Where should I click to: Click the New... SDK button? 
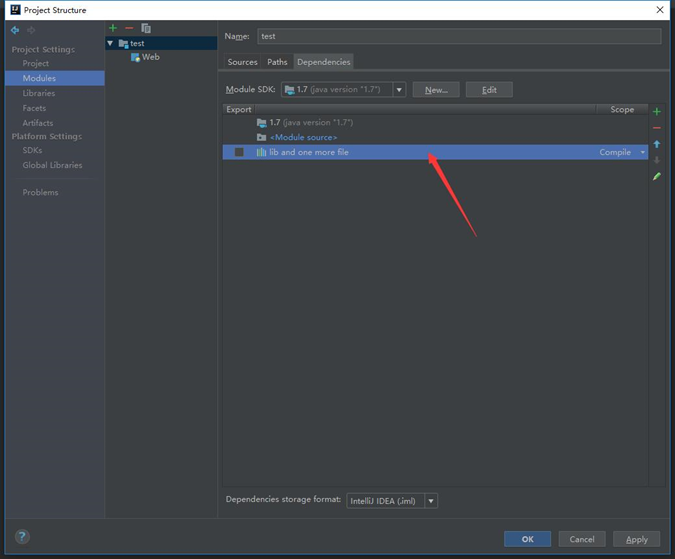[x=436, y=90]
